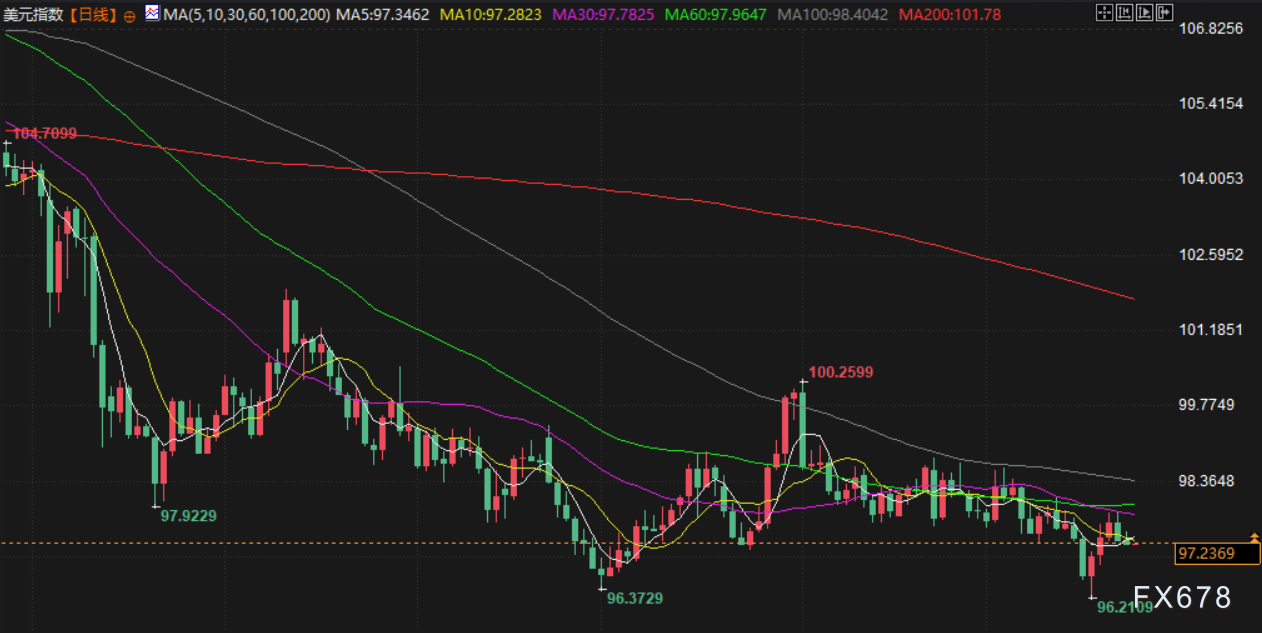The width and height of the screenshot is (1262, 633).
Task: Toggle the yellow MA10:97.2823 label
Action: pyautogui.click(x=491, y=15)
